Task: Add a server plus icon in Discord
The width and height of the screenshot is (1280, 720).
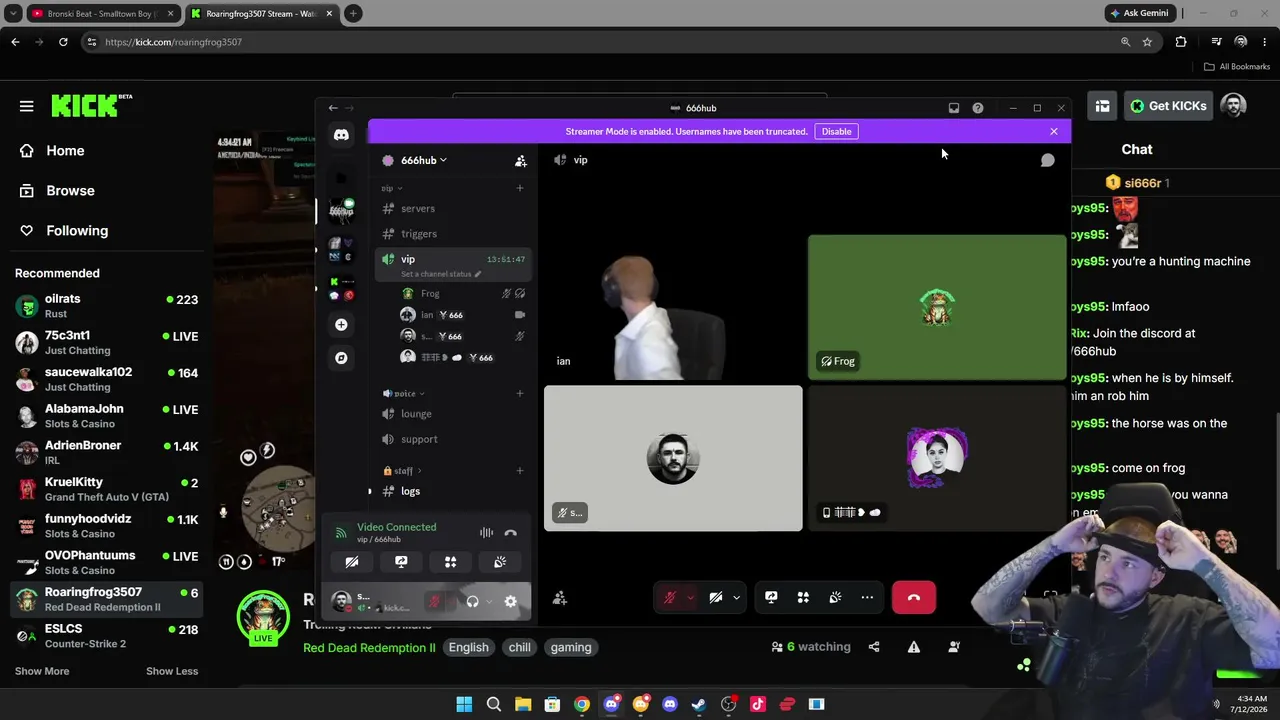Action: (341, 325)
